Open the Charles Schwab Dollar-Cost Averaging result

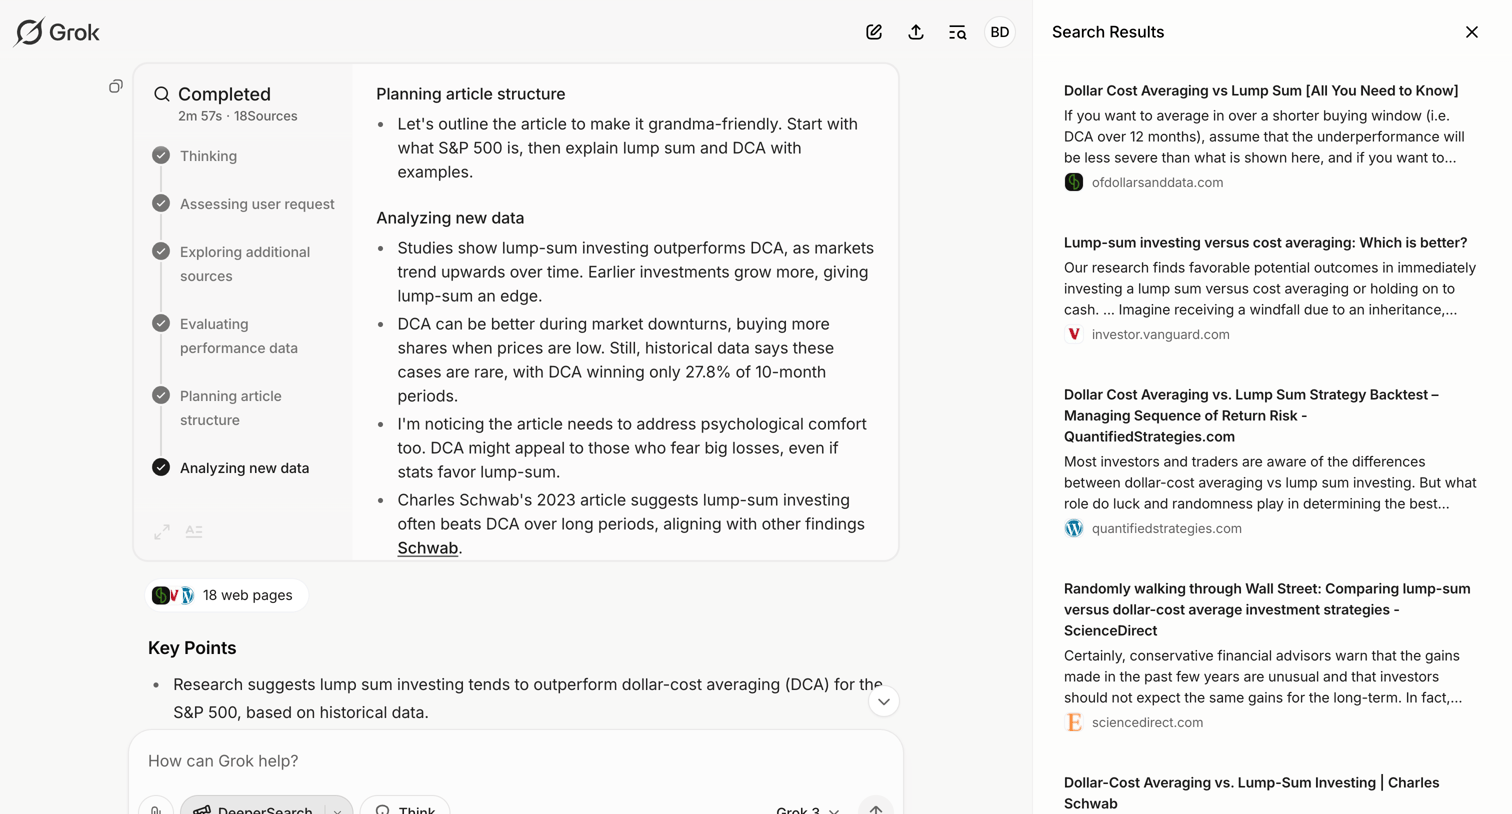1251,792
